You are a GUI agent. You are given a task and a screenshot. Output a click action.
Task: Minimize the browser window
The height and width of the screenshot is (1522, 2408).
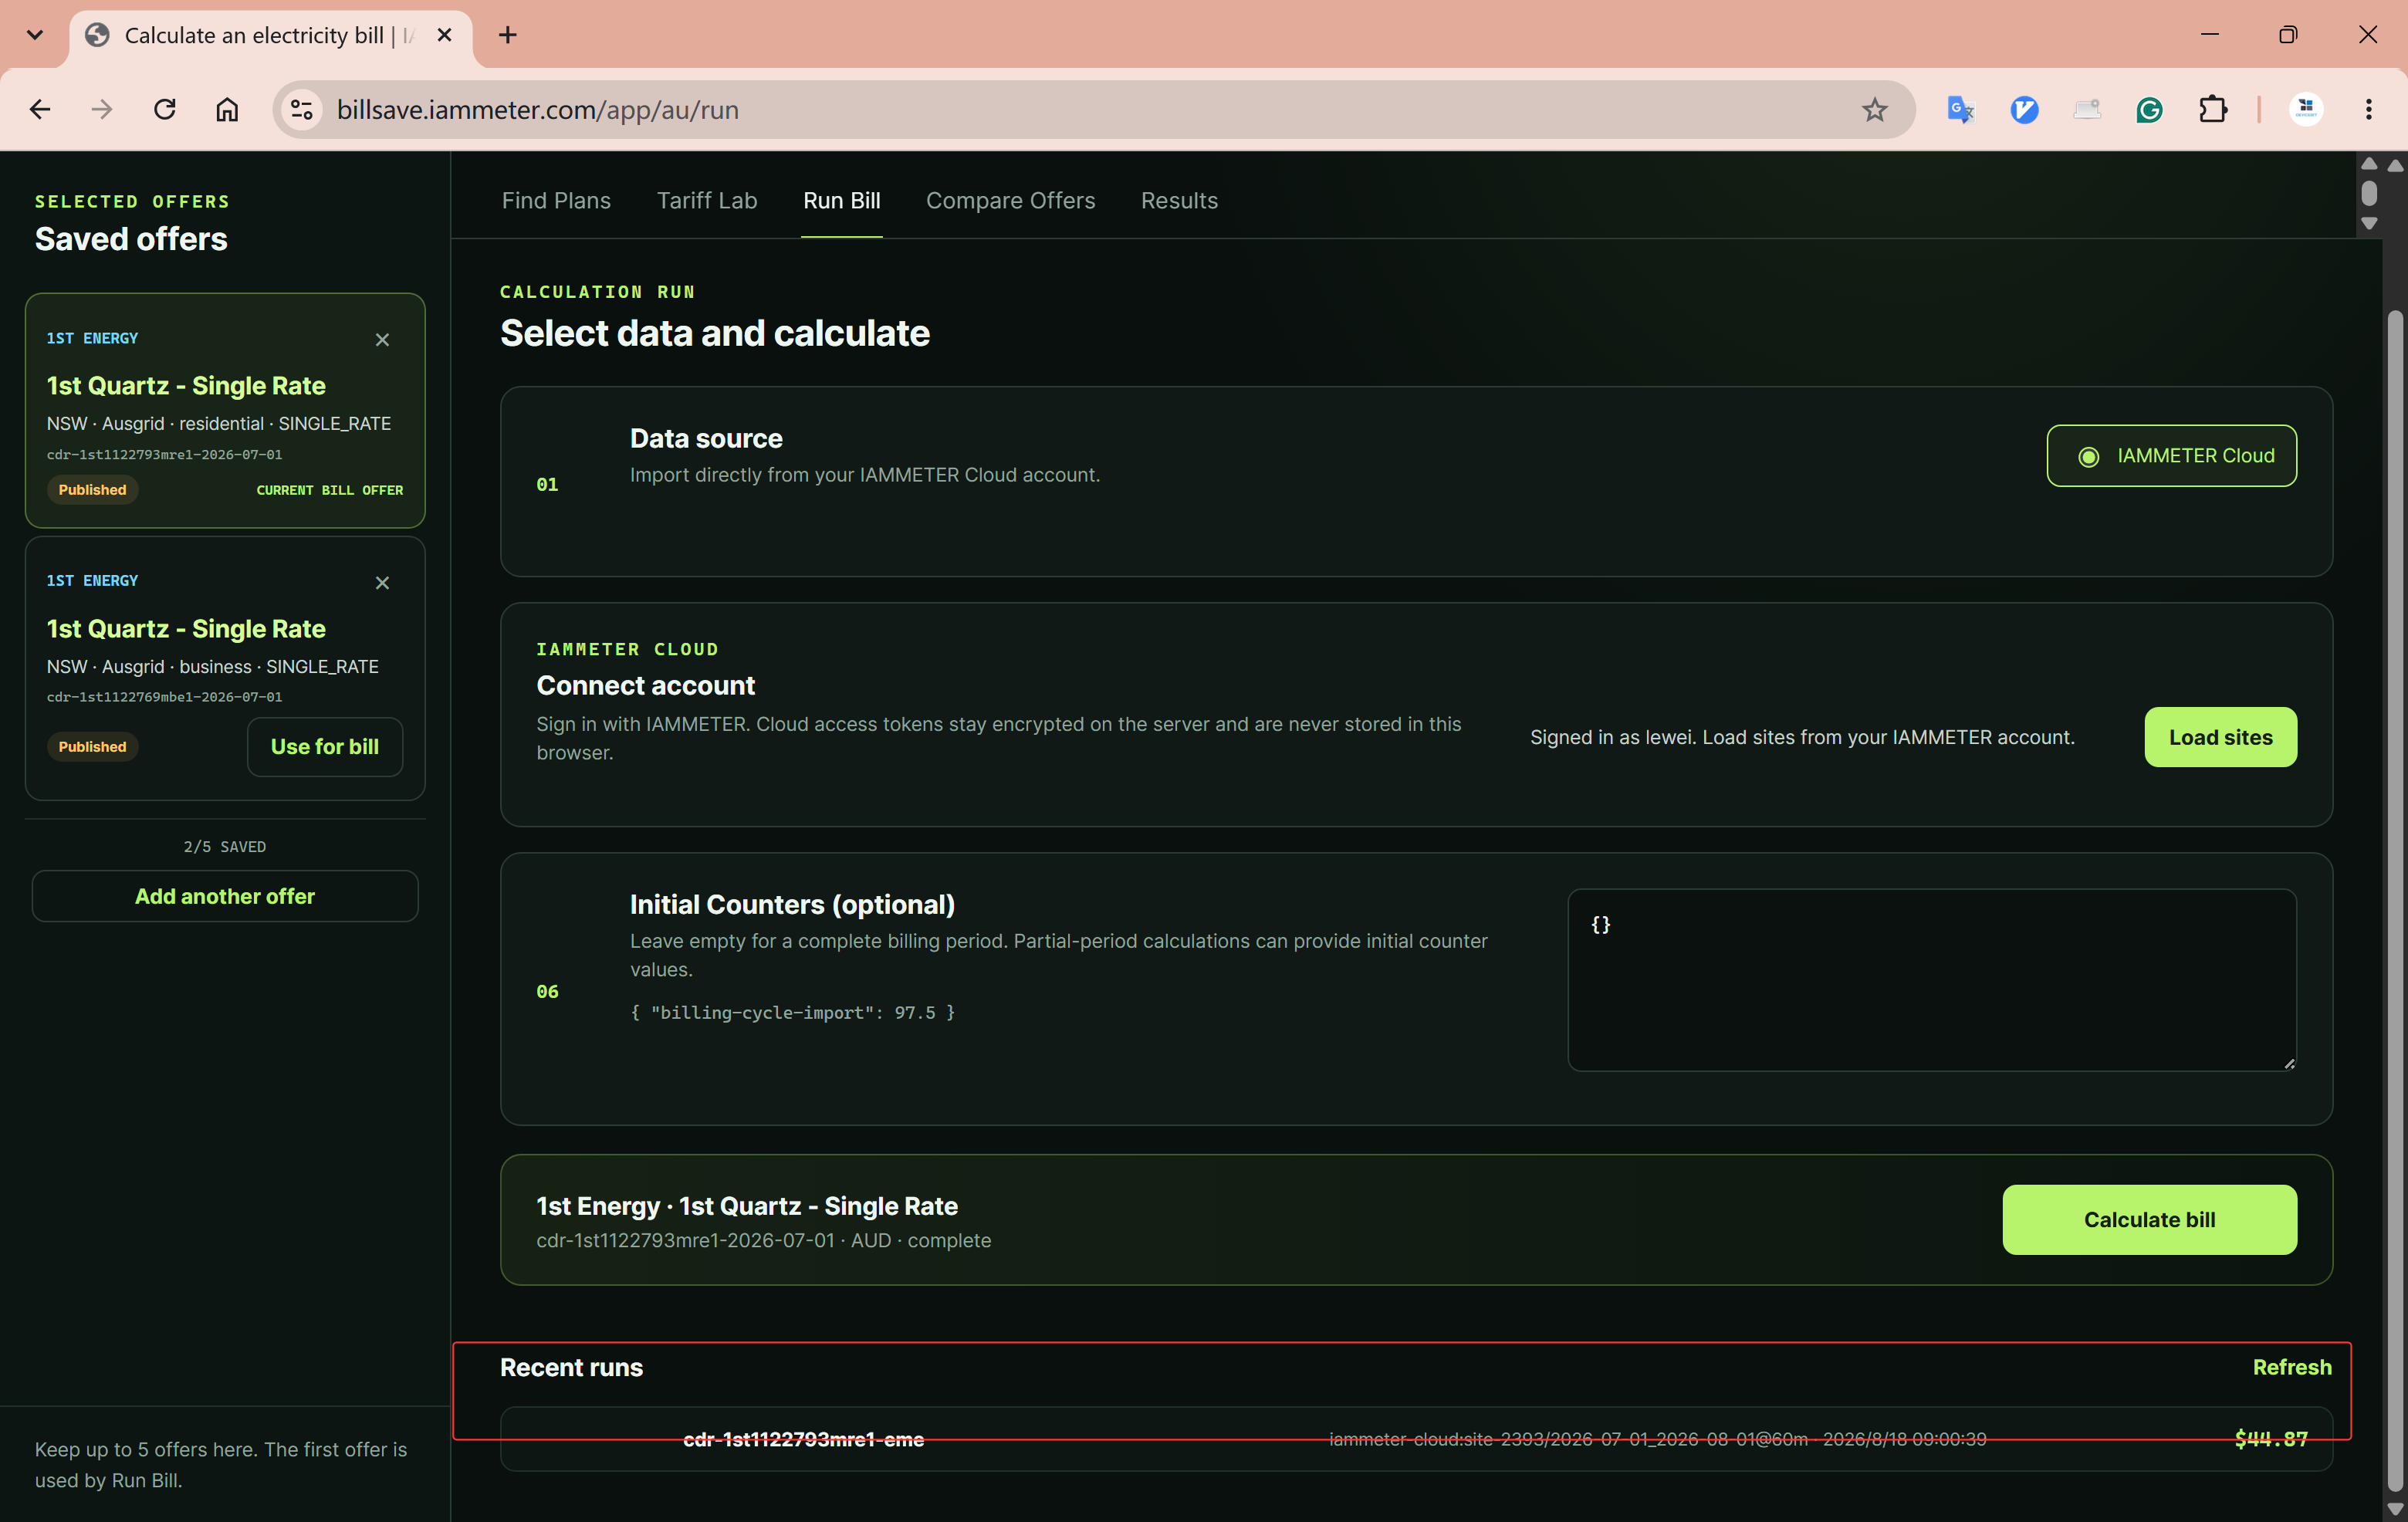(x=2210, y=35)
